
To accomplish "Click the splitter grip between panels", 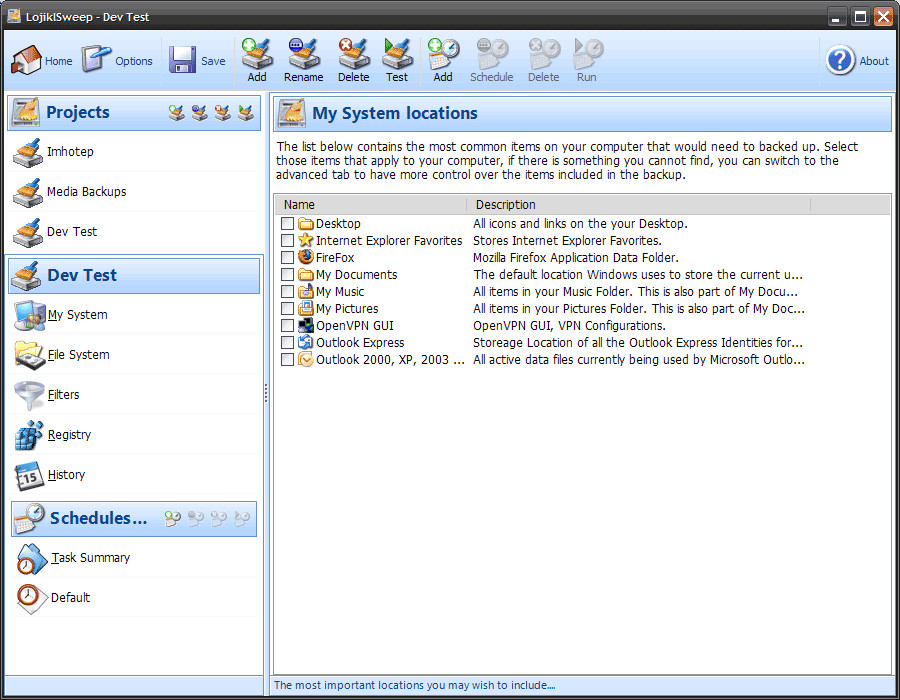I will click(266, 393).
